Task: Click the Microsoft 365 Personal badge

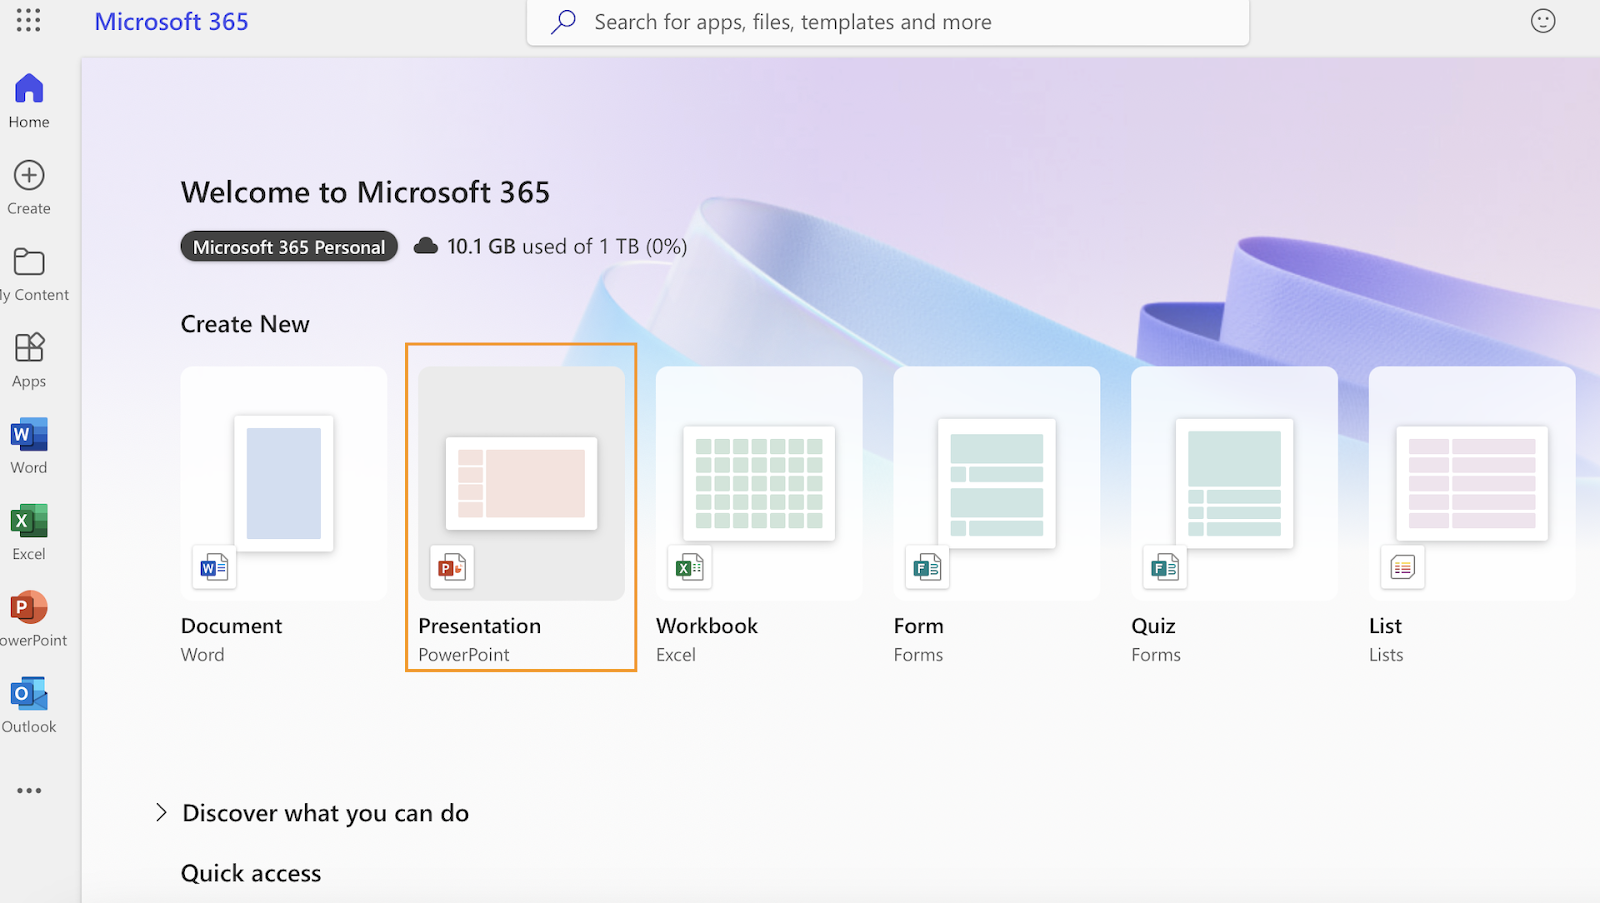Action: (x=289, y=247)
